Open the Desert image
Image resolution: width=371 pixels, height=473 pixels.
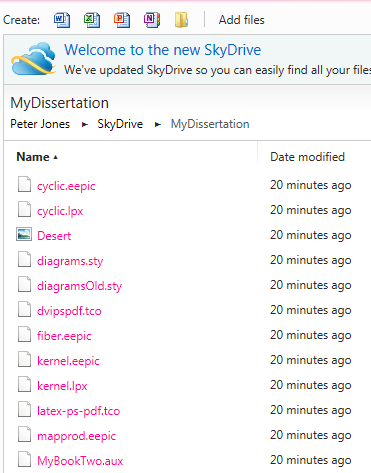click(54, 236)
